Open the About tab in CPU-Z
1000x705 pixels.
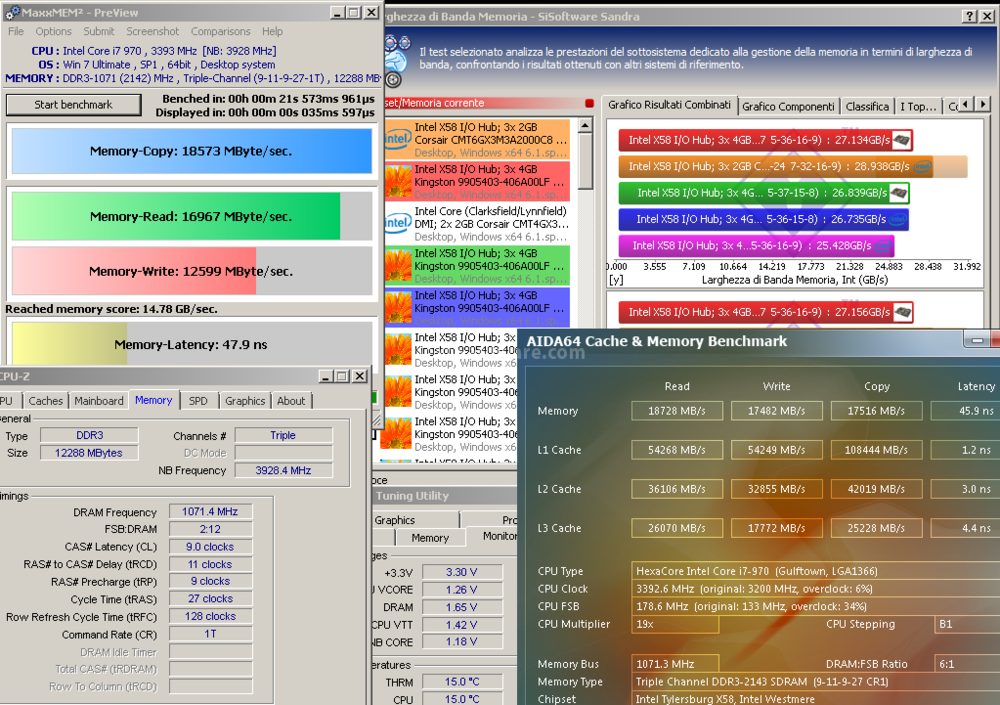291,401
